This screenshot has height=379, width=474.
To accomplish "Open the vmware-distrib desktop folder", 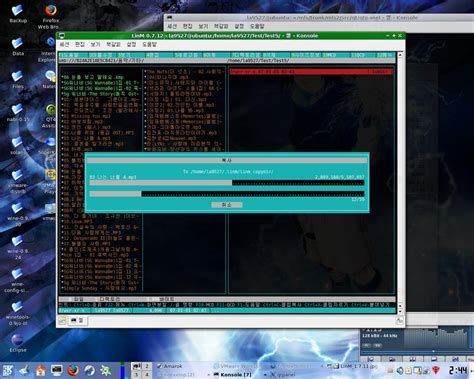I will tap(17, 181).
